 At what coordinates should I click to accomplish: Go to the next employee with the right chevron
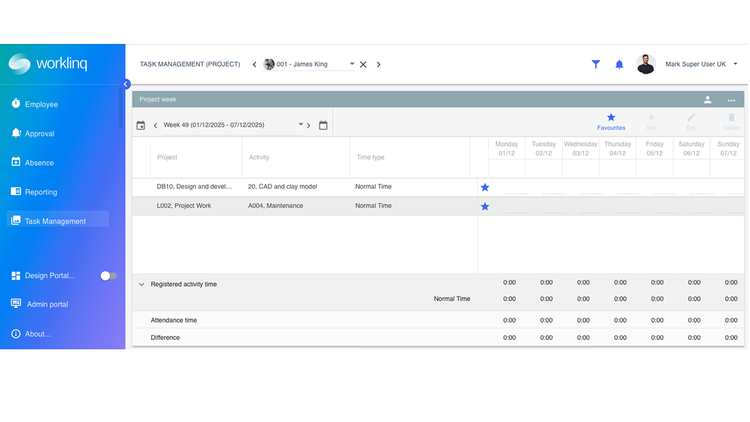coord(378,65)
